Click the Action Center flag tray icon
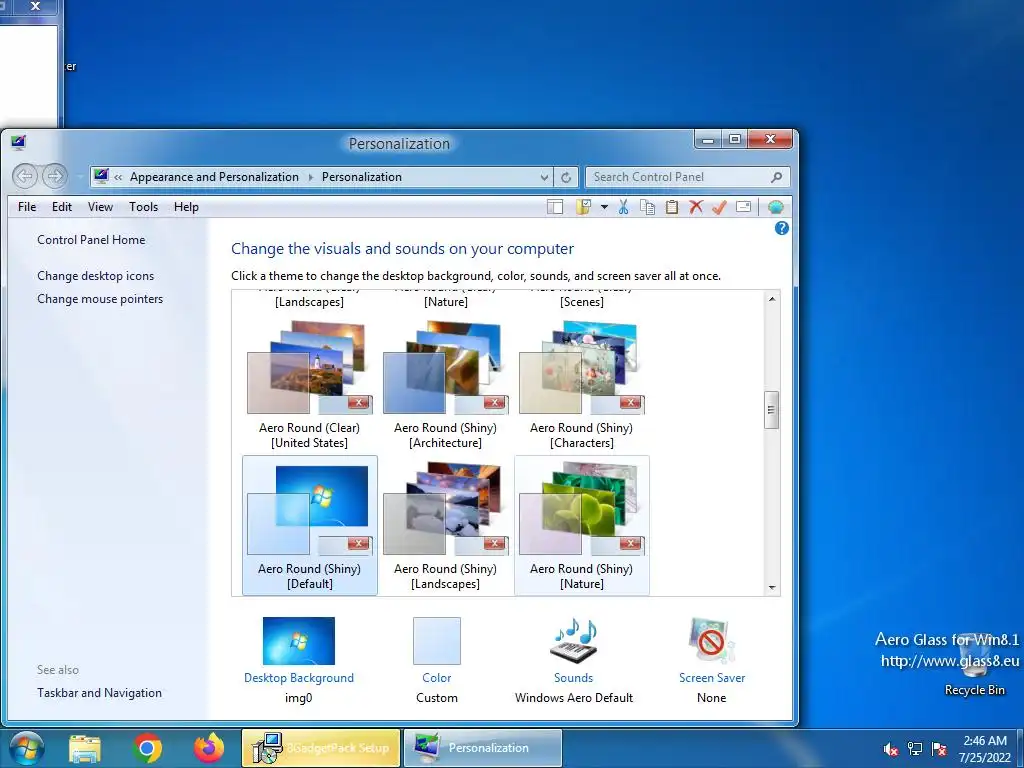The image size is (1024, 768). pos(939,749)
